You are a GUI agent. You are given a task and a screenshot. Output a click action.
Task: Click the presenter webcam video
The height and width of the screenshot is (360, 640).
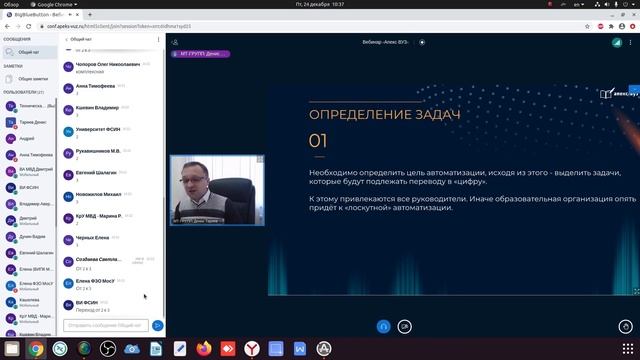[x=217, y=190]
